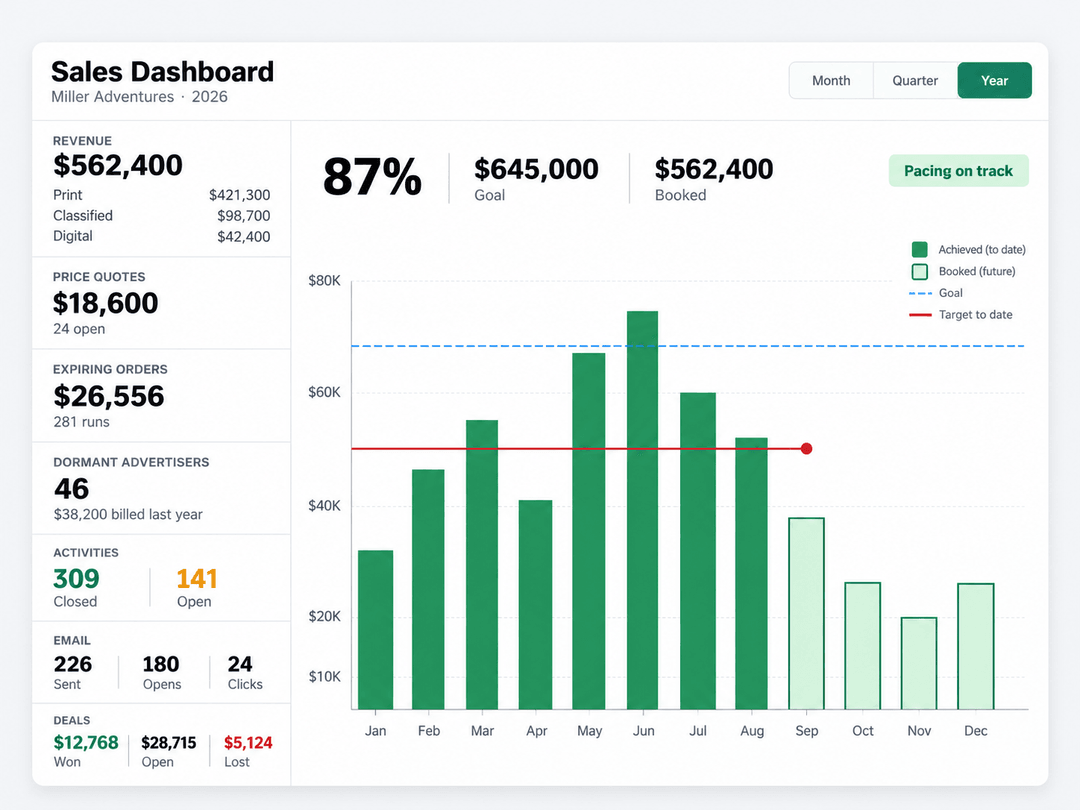Click the $562,400 Booked figure in header
This screenshot has height=810, width=1080.
tap(714, 169)
